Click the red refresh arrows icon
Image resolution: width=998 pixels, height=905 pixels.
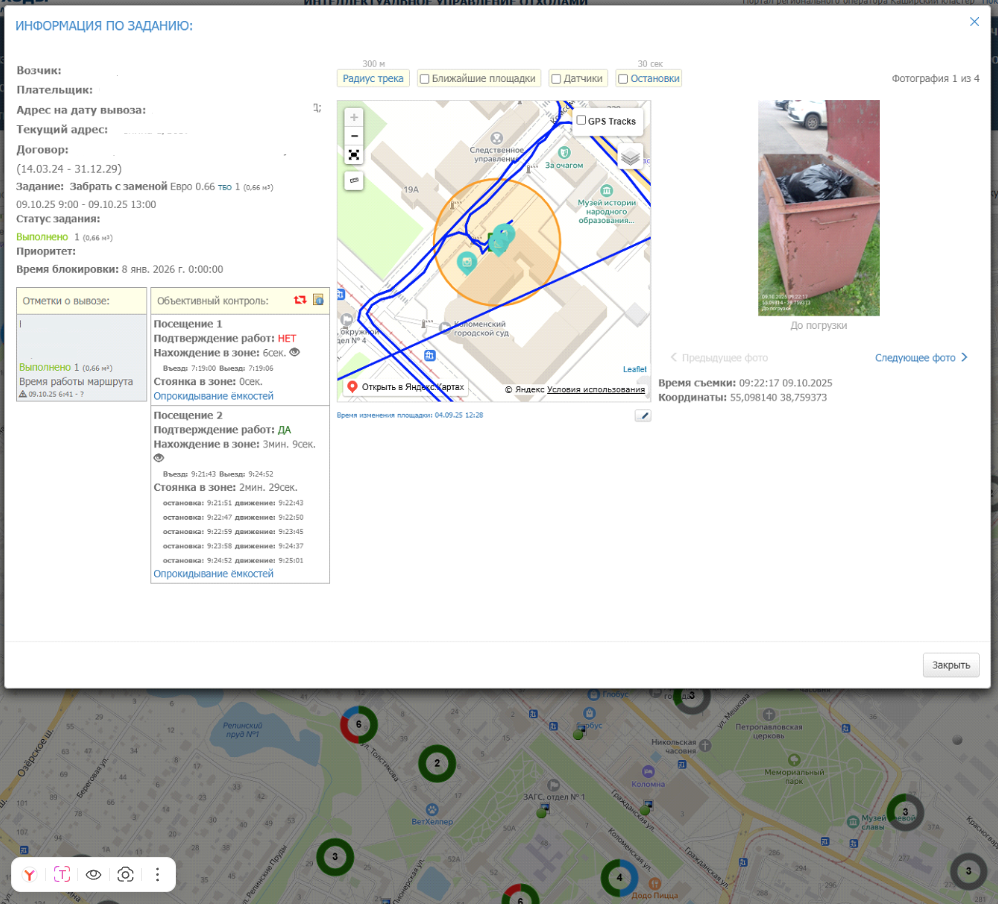(x=300, y=300)
